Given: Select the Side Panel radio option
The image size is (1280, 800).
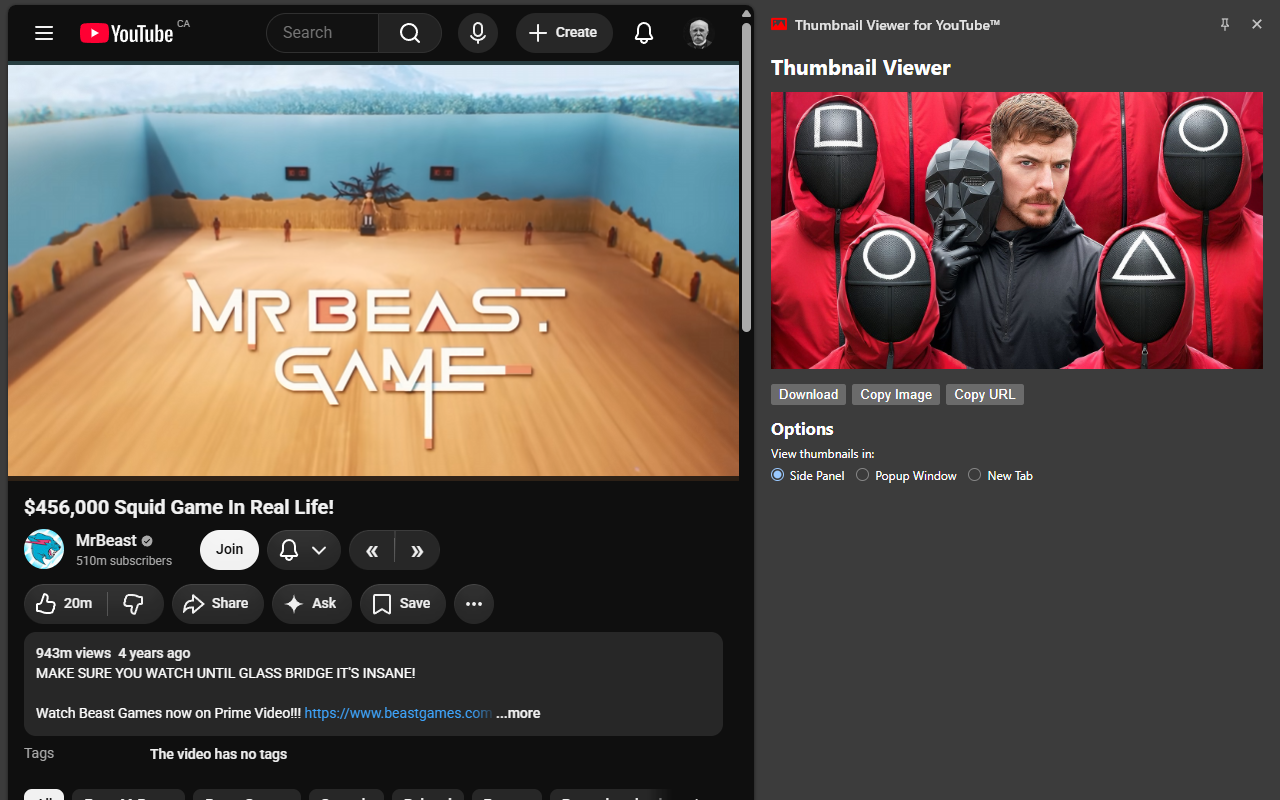Looking at the screenshot, I should pos(778,475).
